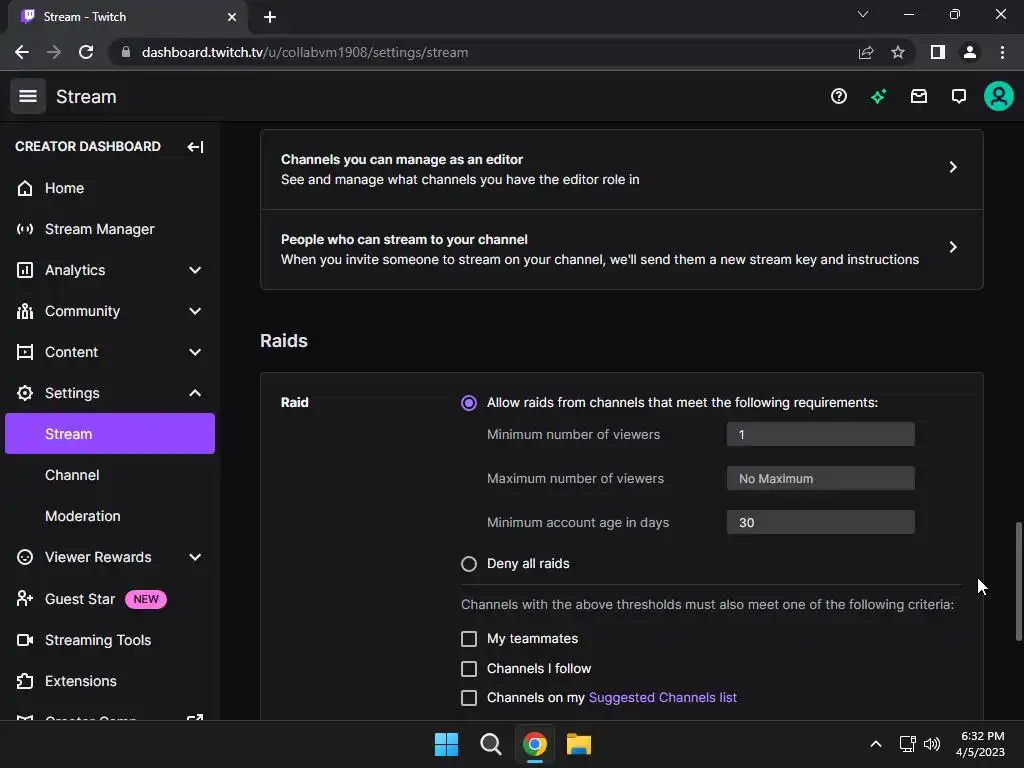Open People who can stream to your channel
The width and height of the screenshot is (1024, 768).
[622, 249]
